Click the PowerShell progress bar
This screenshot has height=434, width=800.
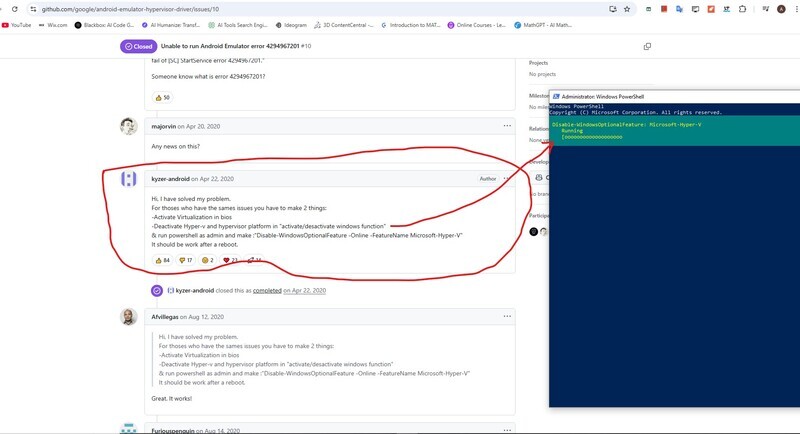pos(592,137)
